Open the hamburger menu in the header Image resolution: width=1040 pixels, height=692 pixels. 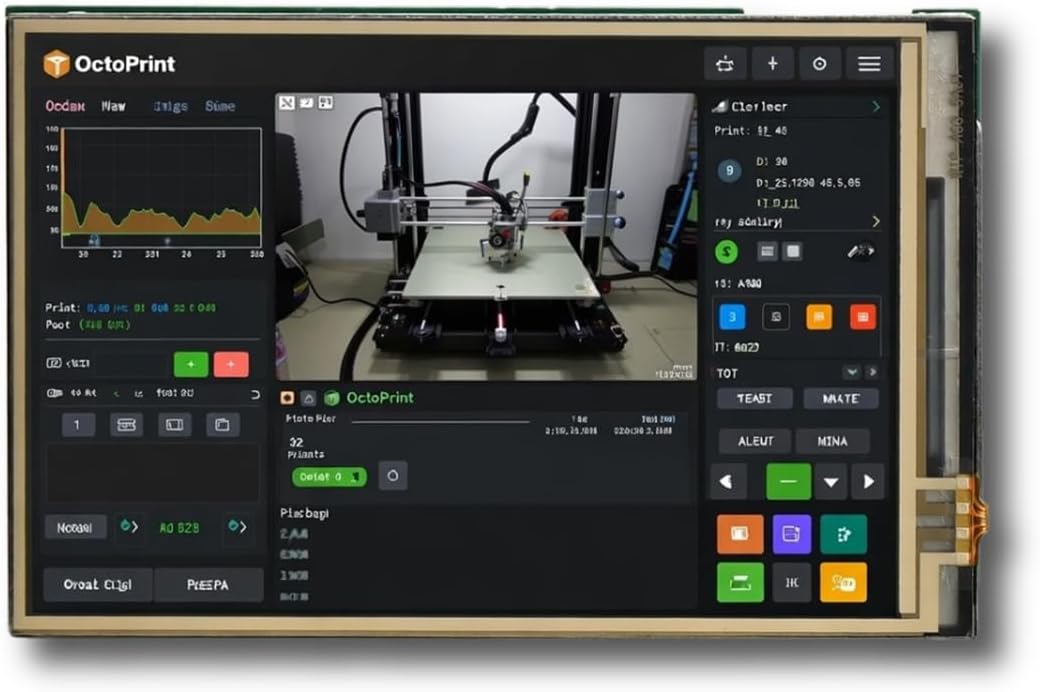tap(869, 64)
